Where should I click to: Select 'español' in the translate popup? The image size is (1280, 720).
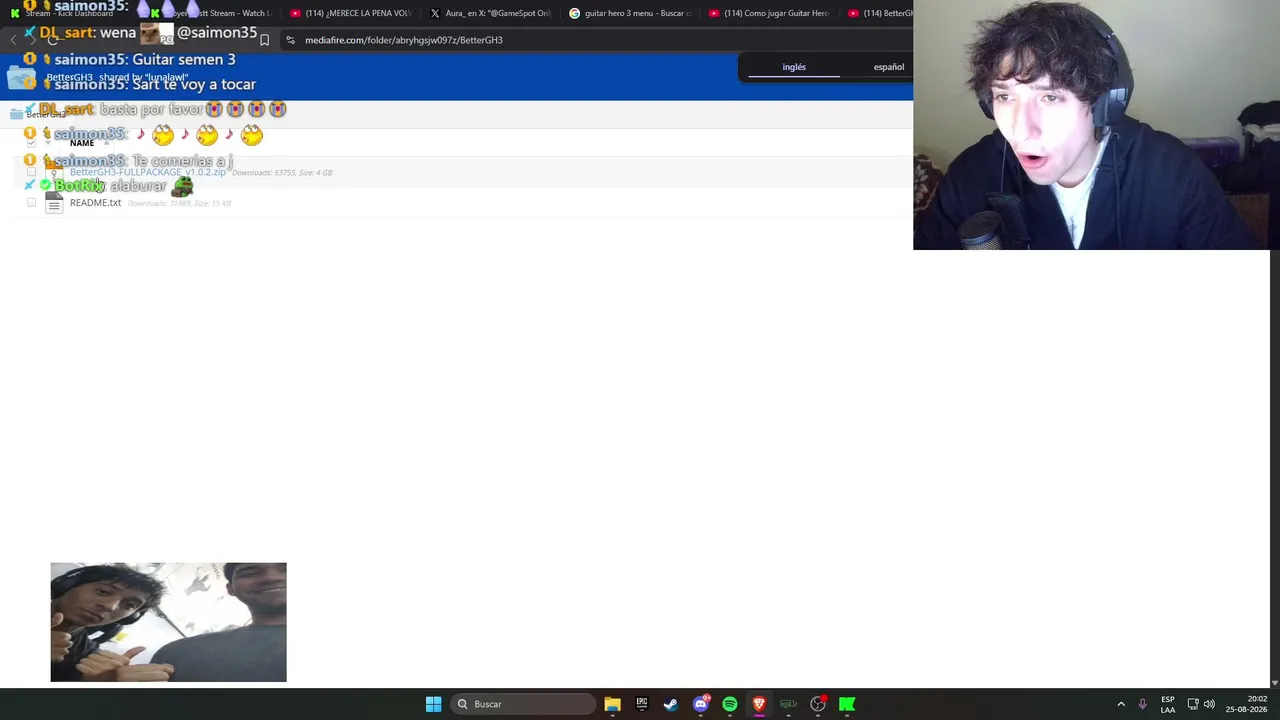(x=889, y=67)
